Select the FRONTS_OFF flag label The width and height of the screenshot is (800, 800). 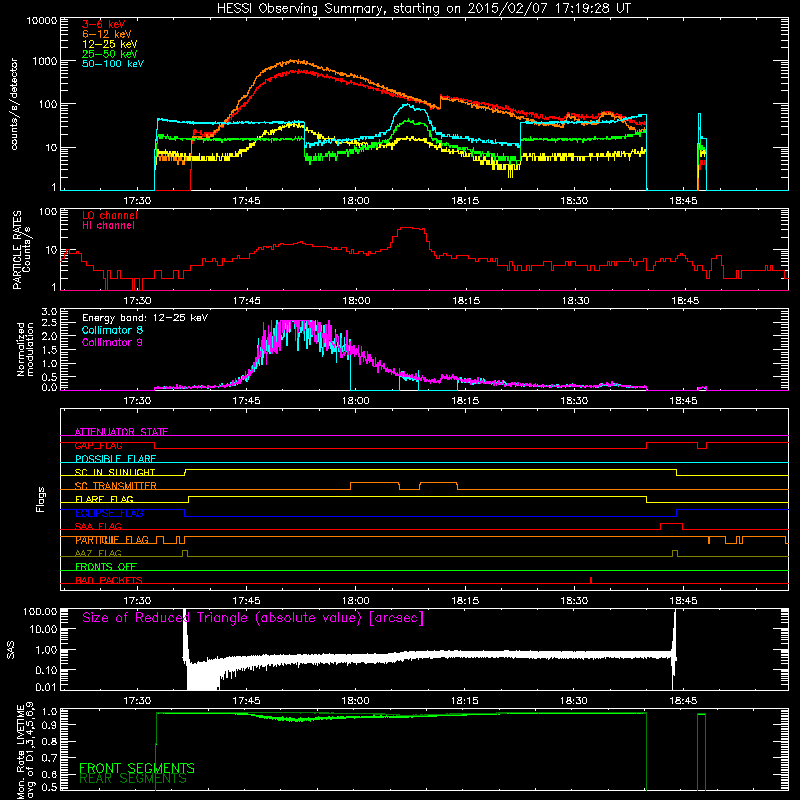pos(106,566)
